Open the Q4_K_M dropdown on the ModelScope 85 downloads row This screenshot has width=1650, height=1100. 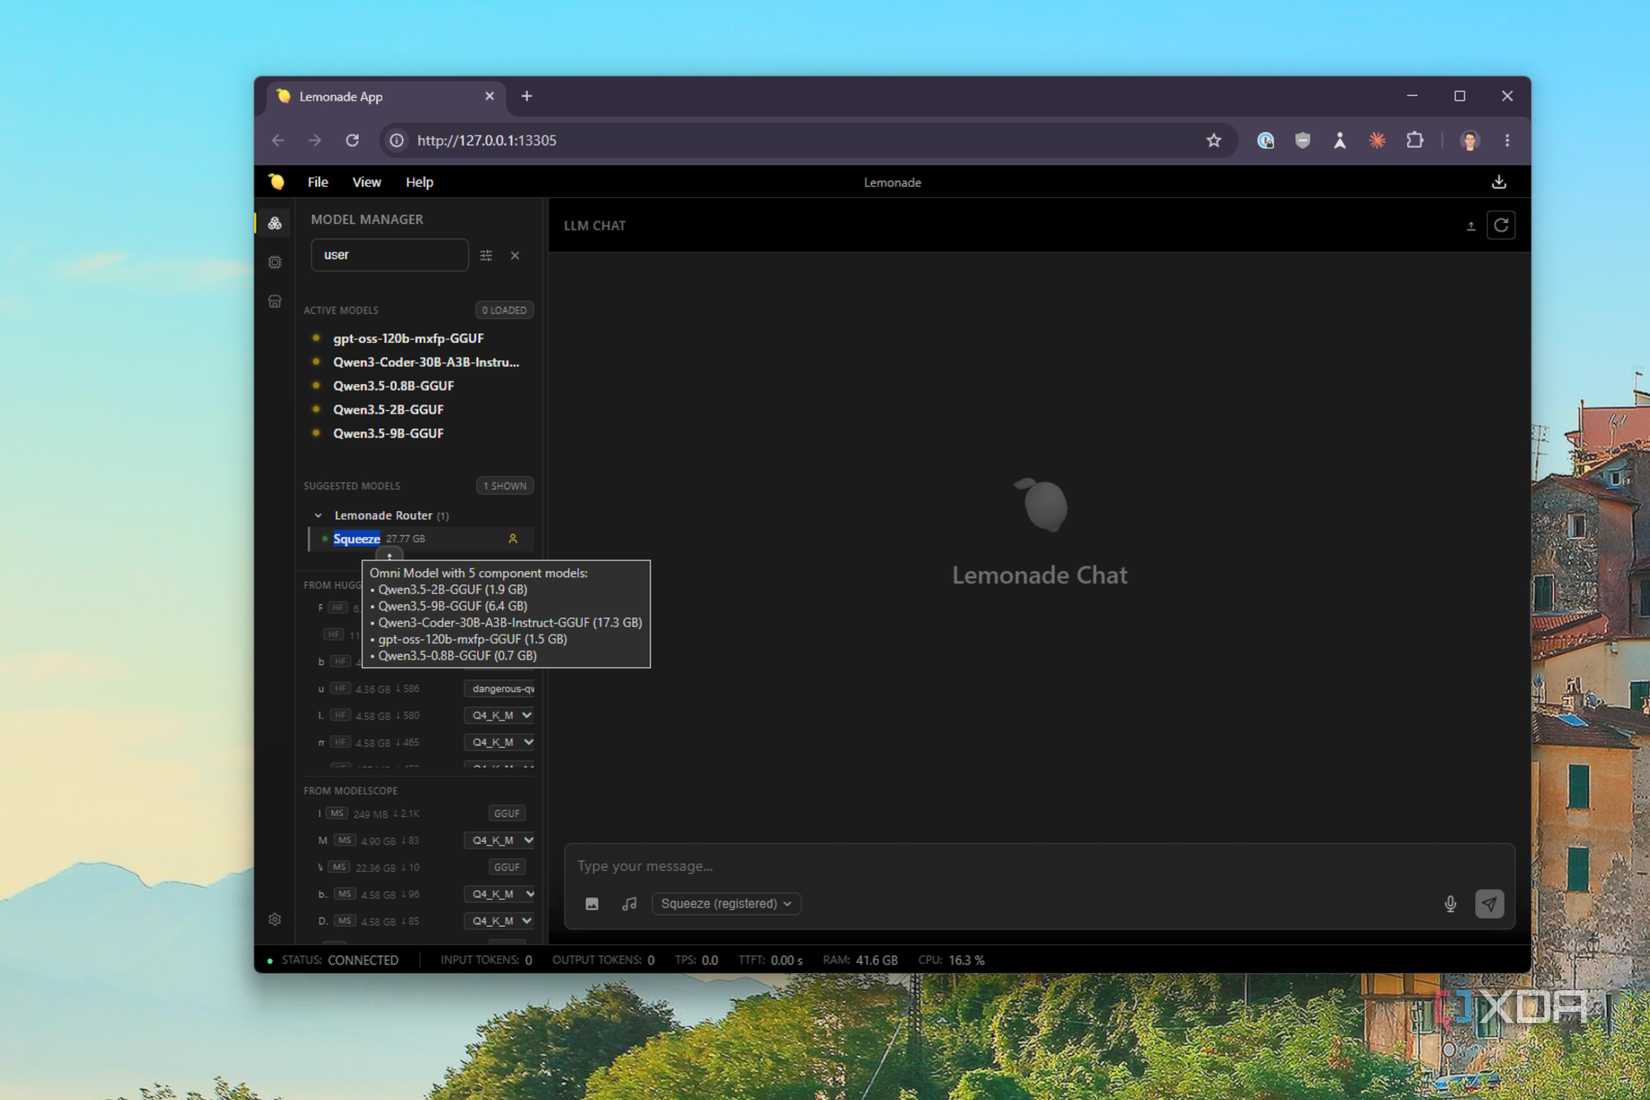tap(499, 922)
